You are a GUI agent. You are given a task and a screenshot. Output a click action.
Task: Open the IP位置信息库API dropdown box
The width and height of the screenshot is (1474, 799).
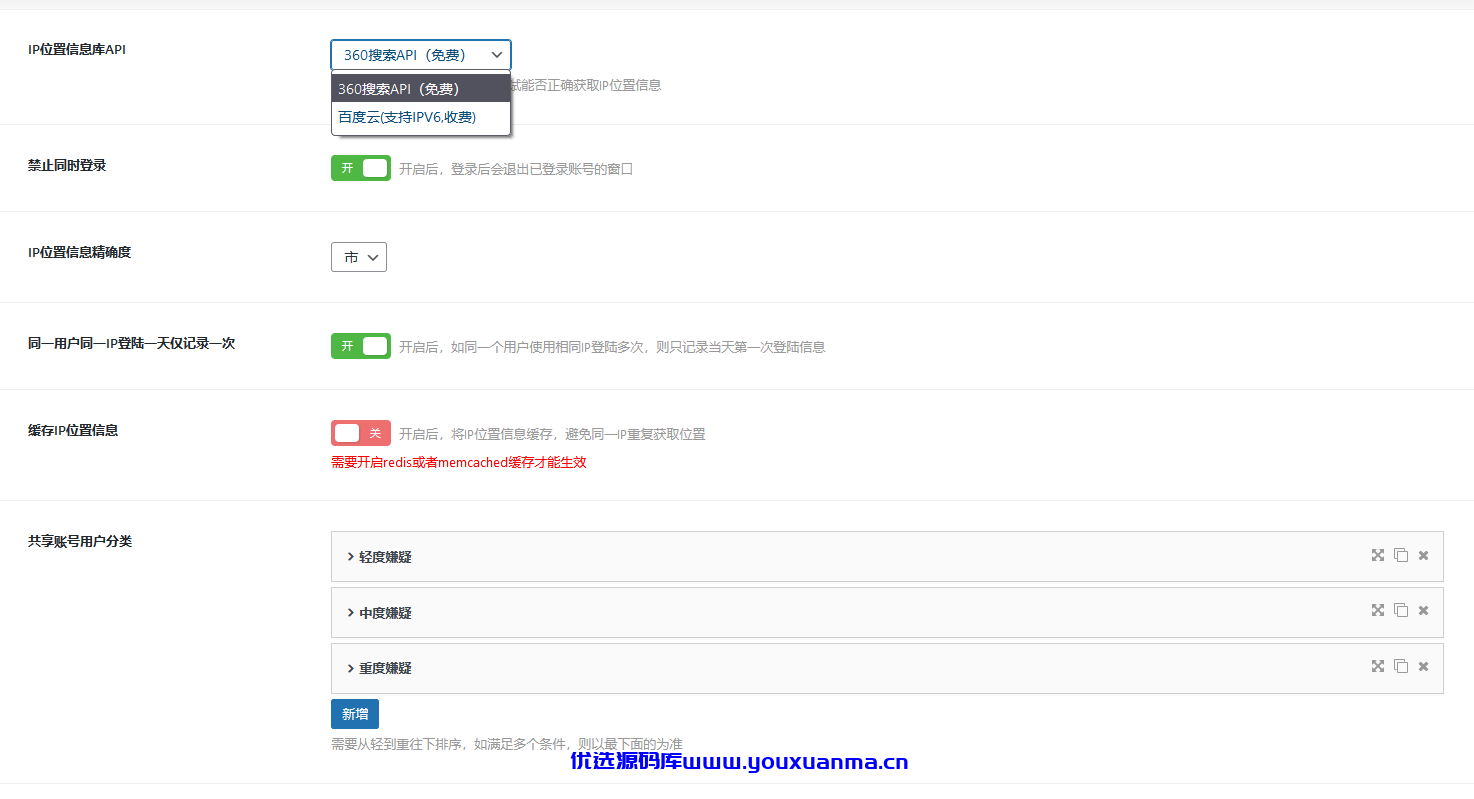421,55
